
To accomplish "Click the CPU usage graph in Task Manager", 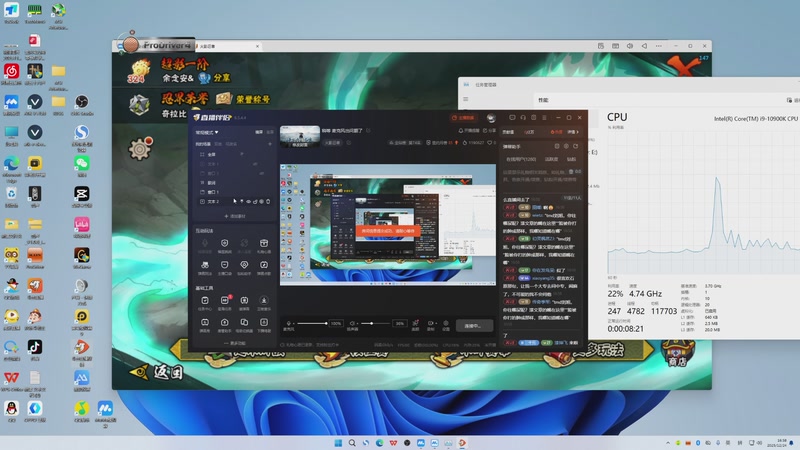I will [703, 204].
